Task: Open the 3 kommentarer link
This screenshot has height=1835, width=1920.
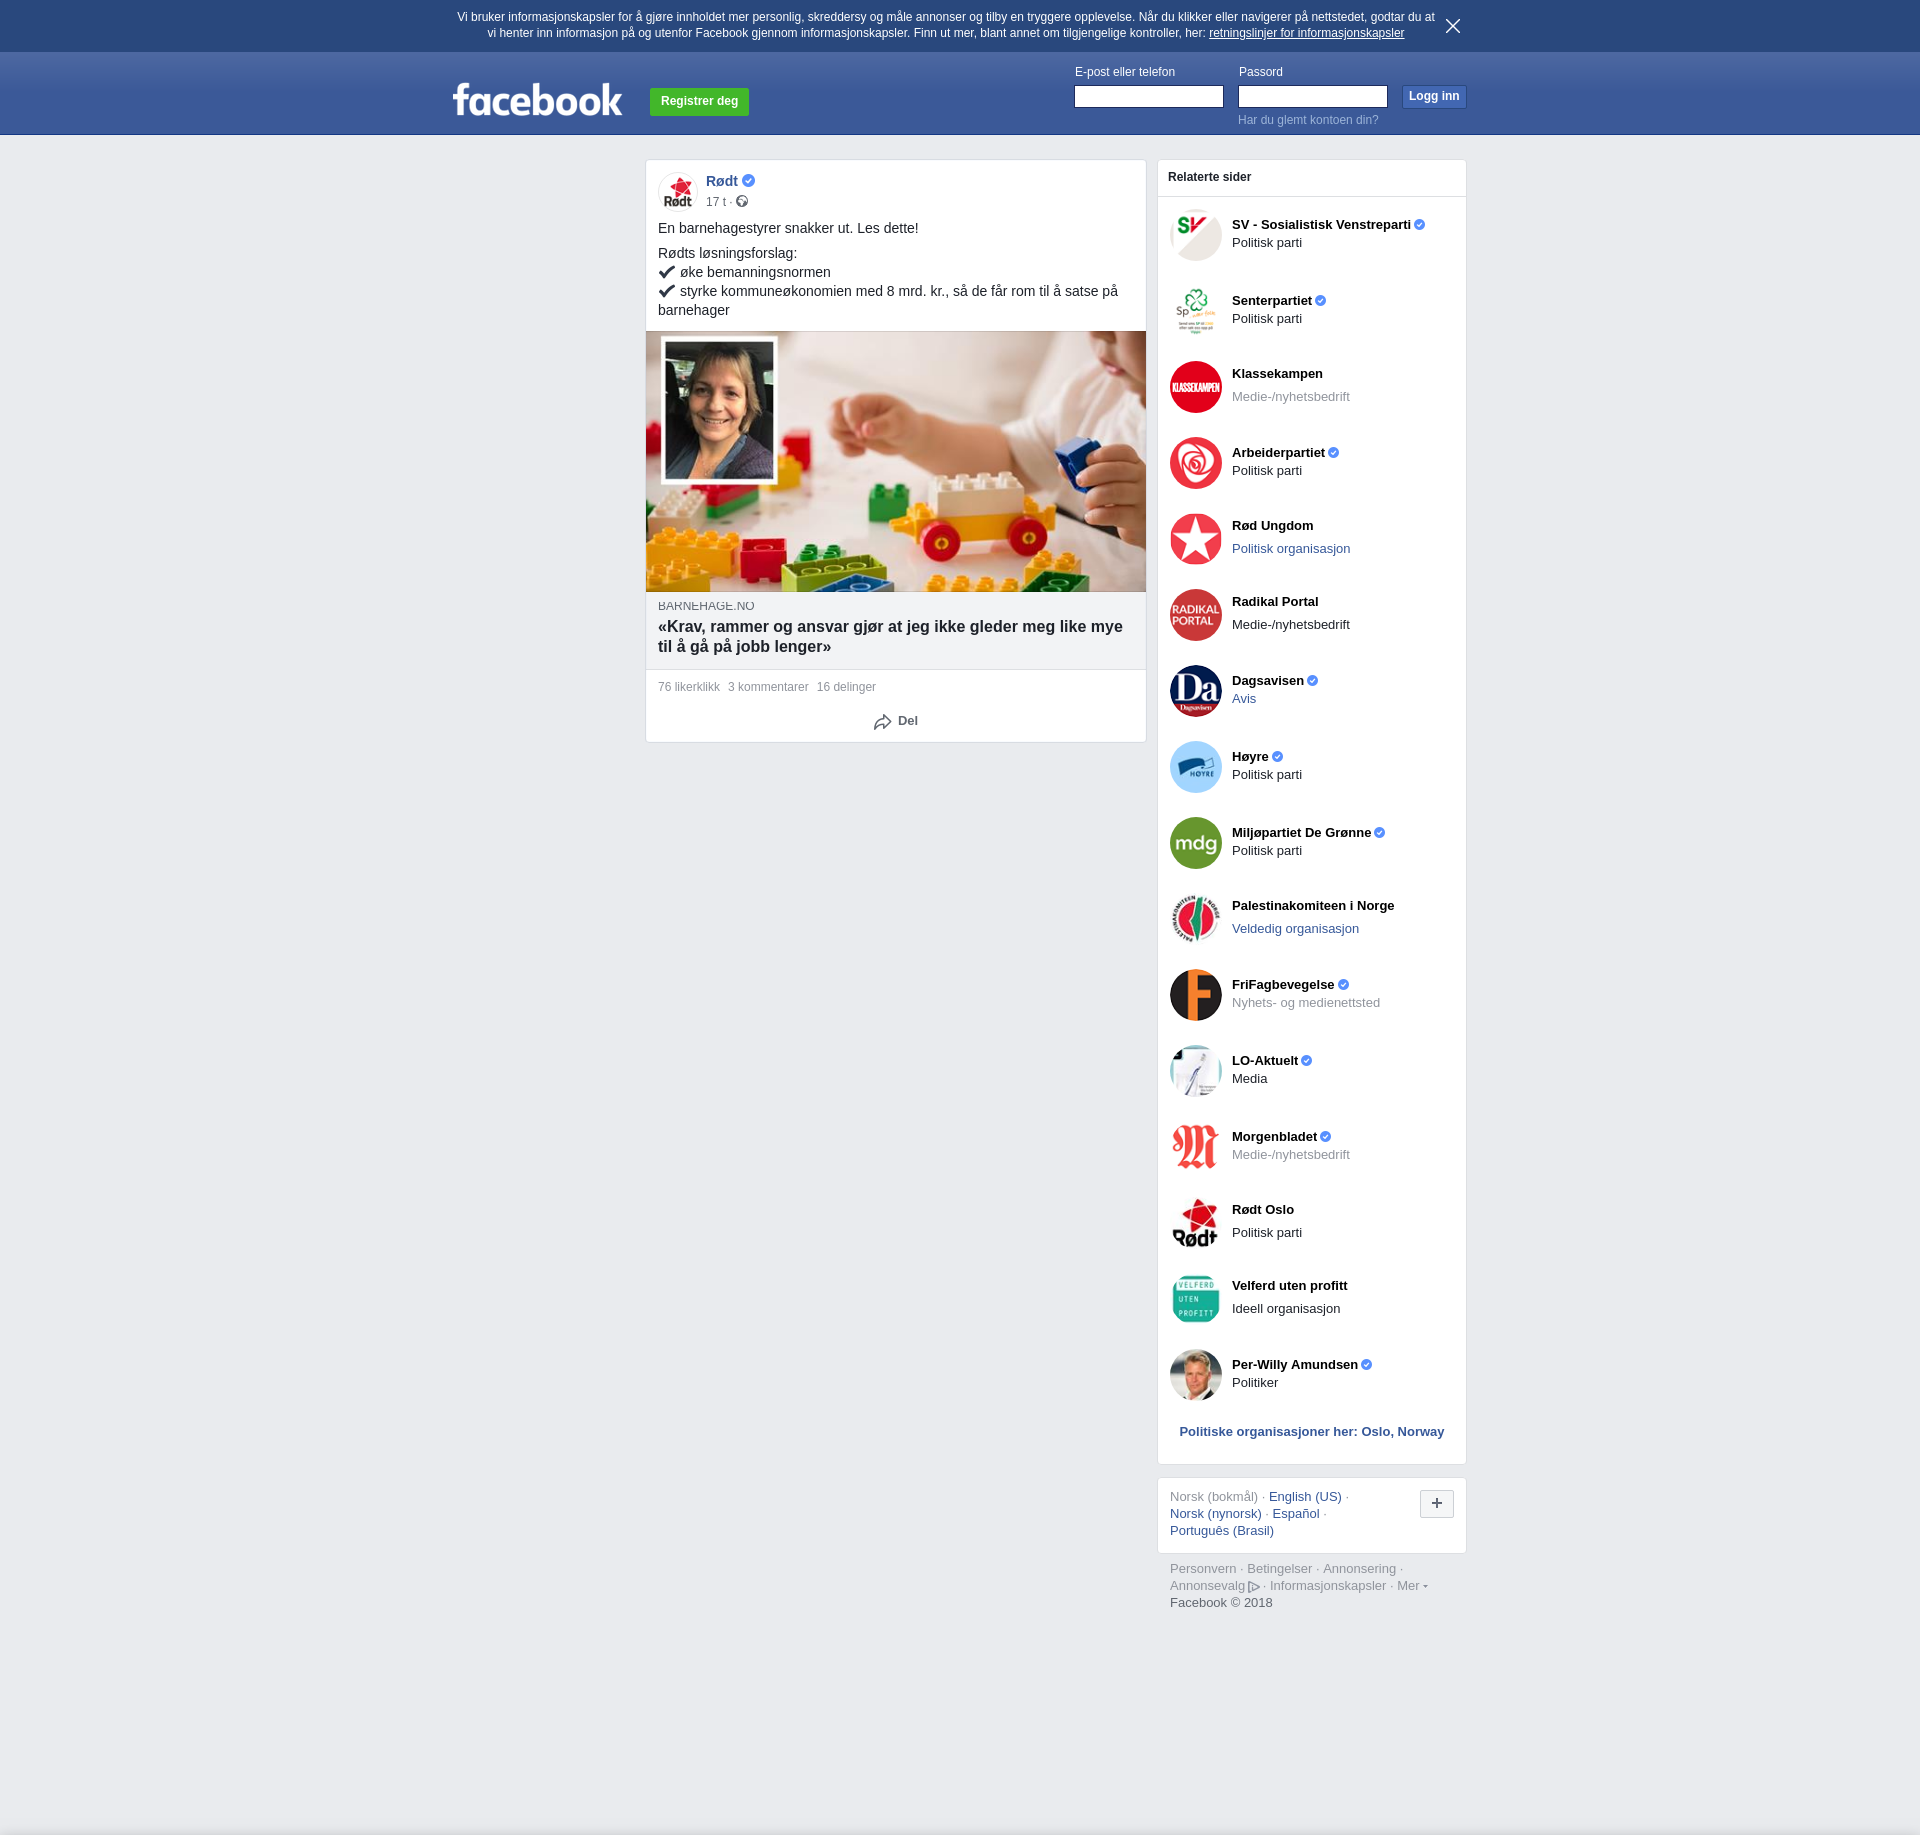Action: click(768, 687)
